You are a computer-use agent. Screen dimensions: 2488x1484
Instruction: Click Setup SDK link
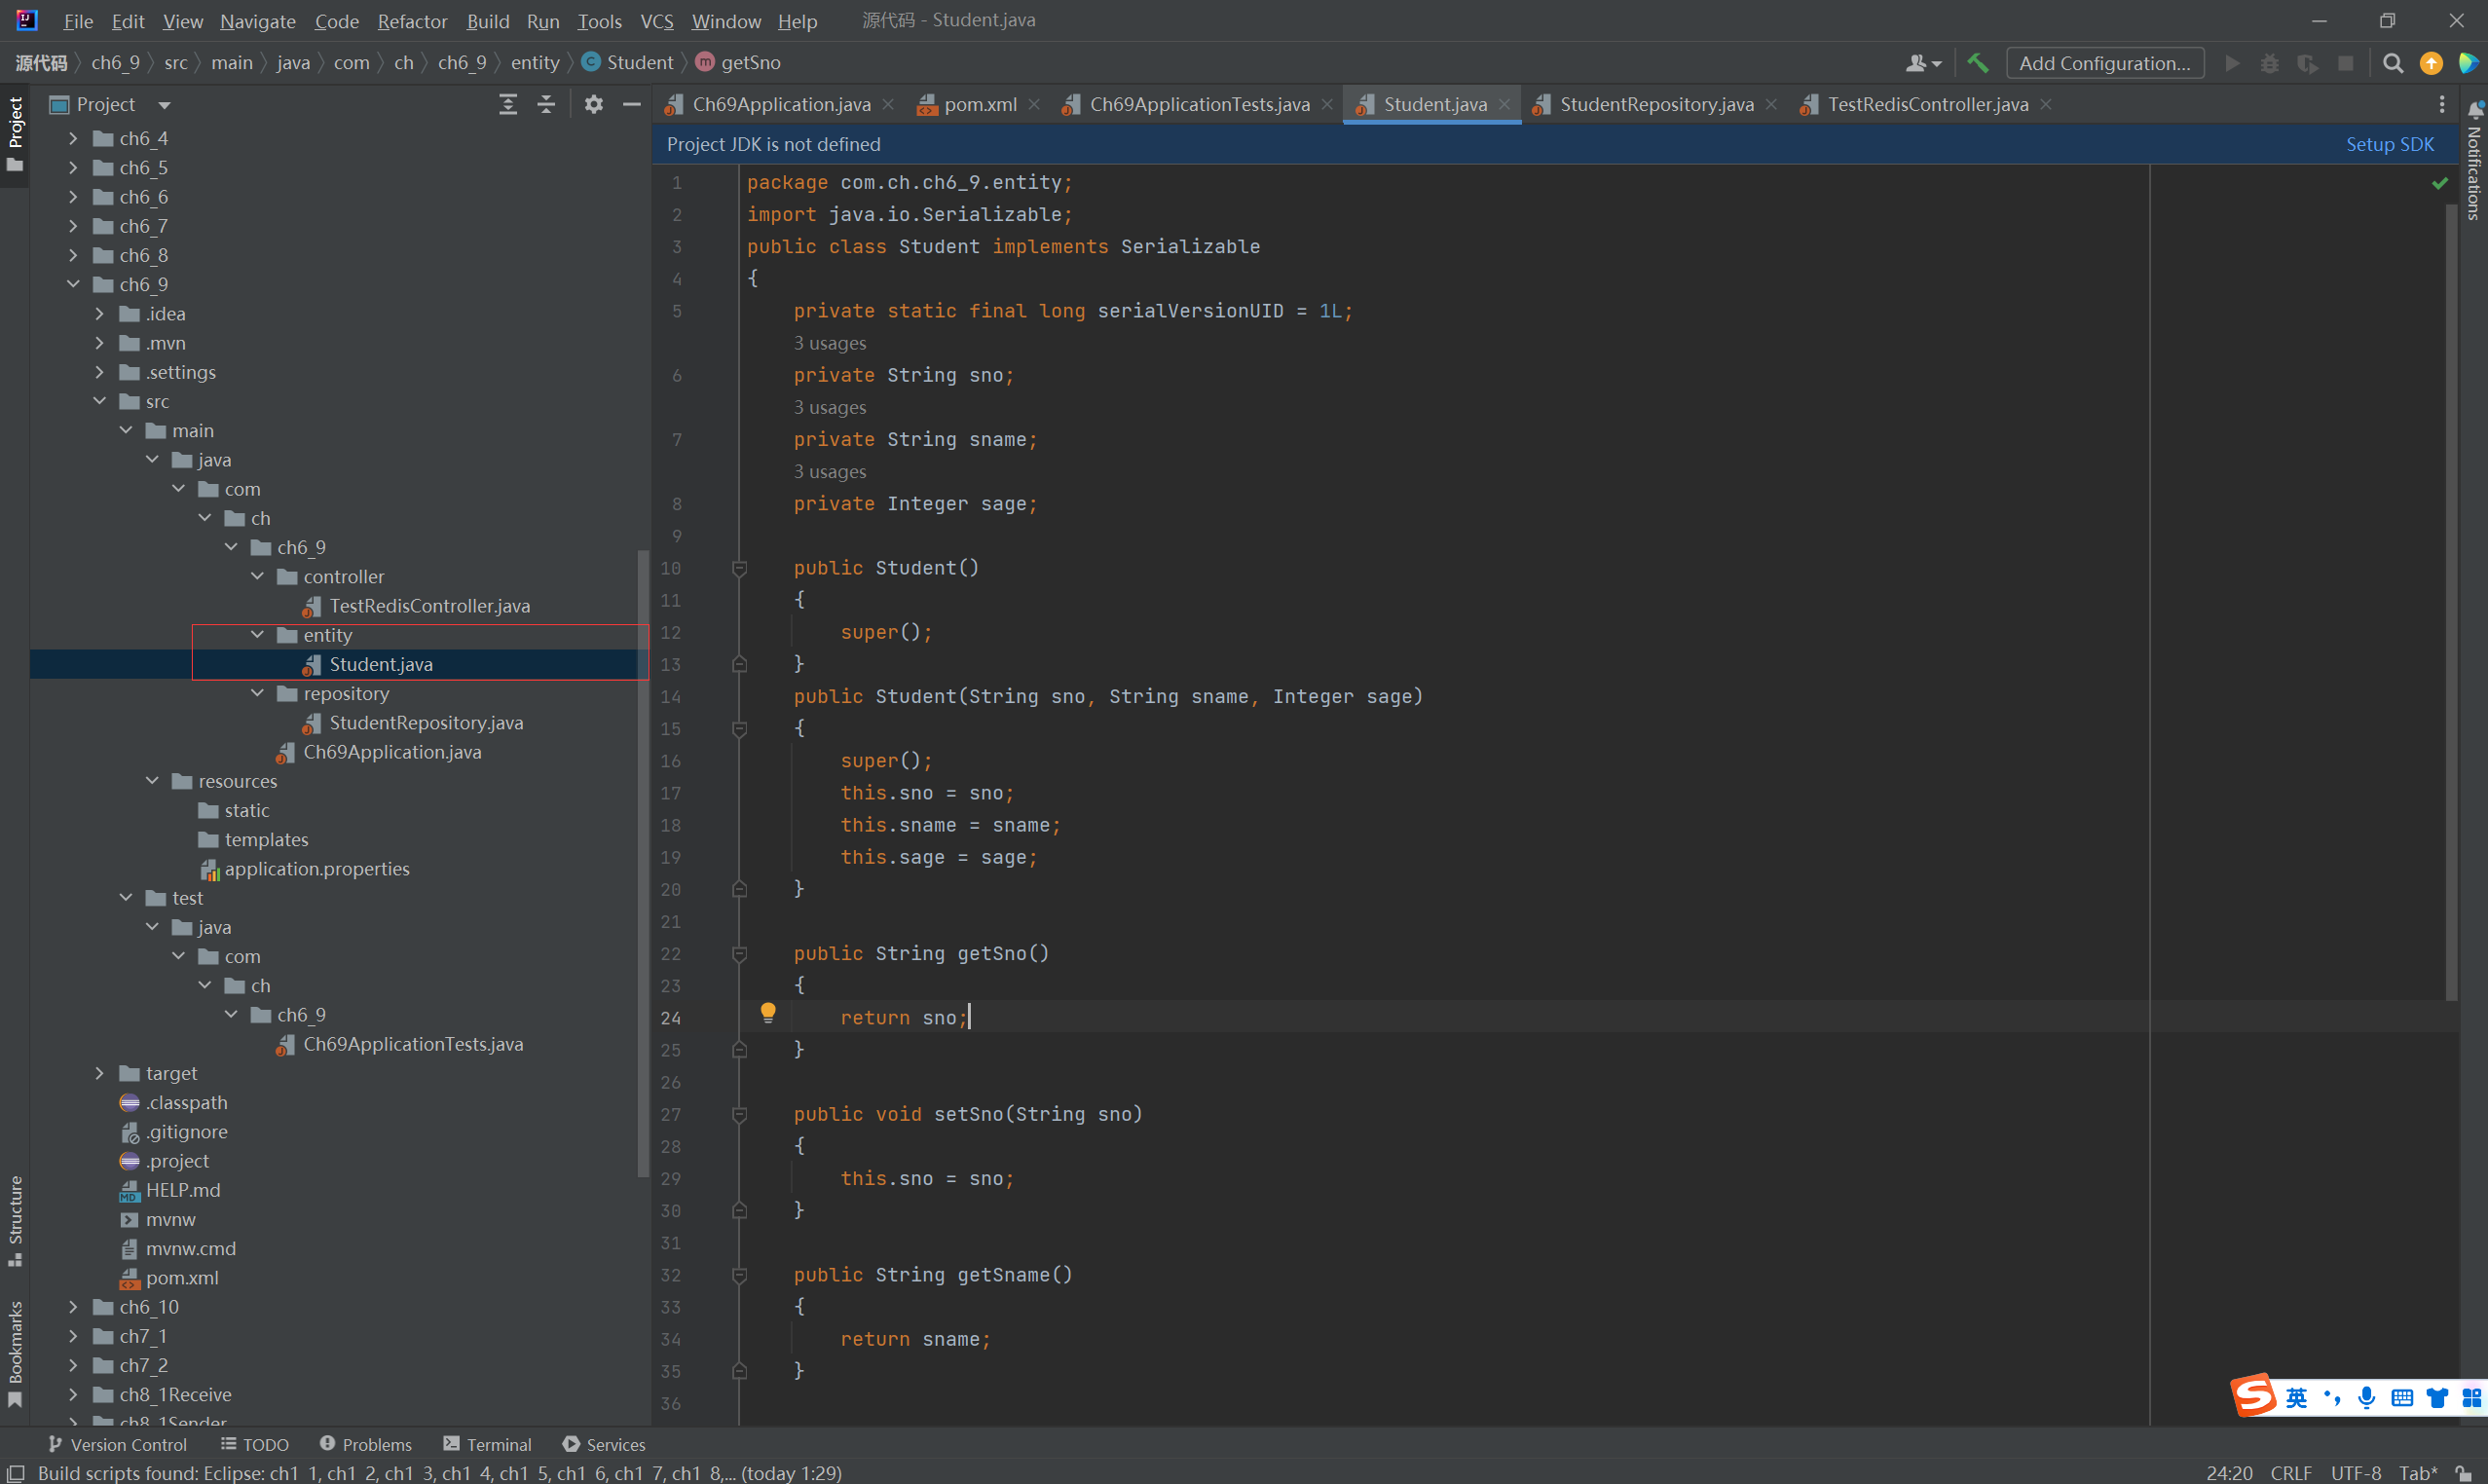(2389, 144)
